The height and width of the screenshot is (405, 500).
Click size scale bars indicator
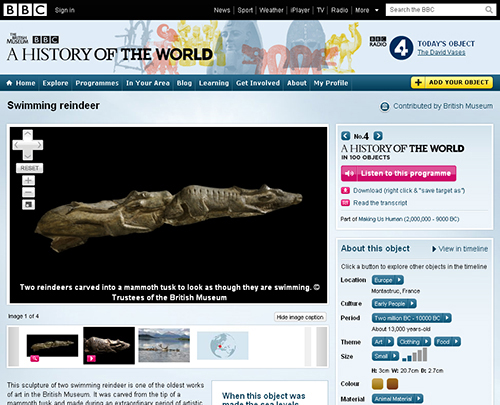tap(415, 355)
